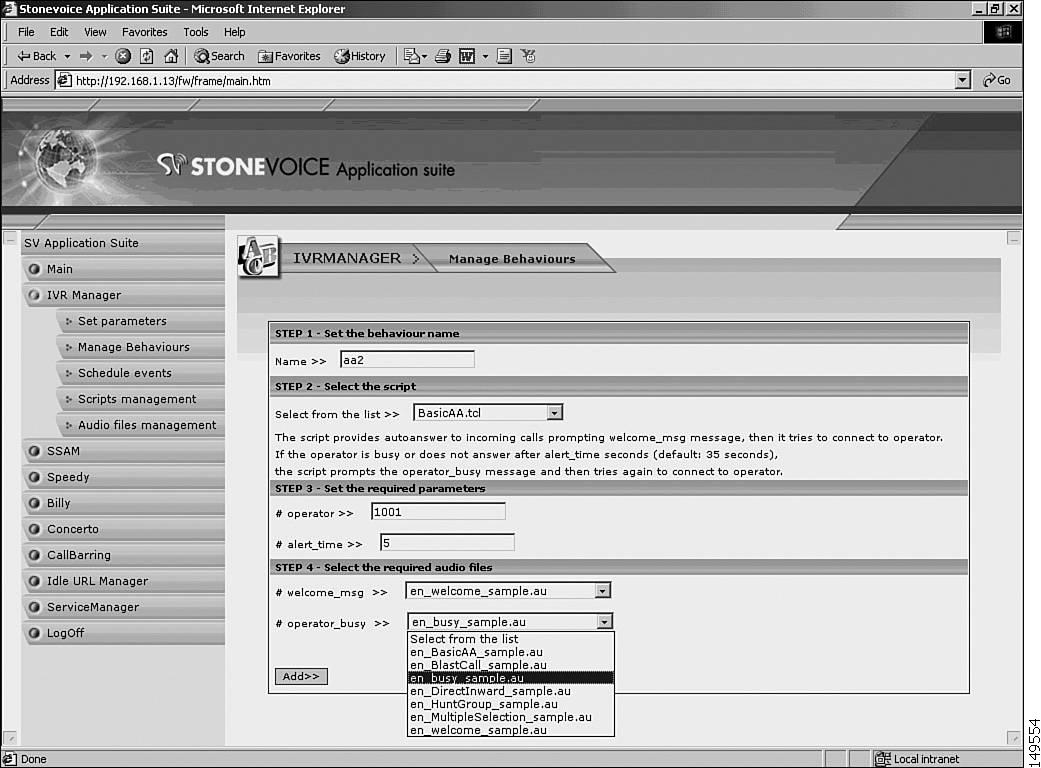Screen dimensions: 1041x768
Task: Open the BasicAA.tcl script dropdown
Action: [488, 413]
